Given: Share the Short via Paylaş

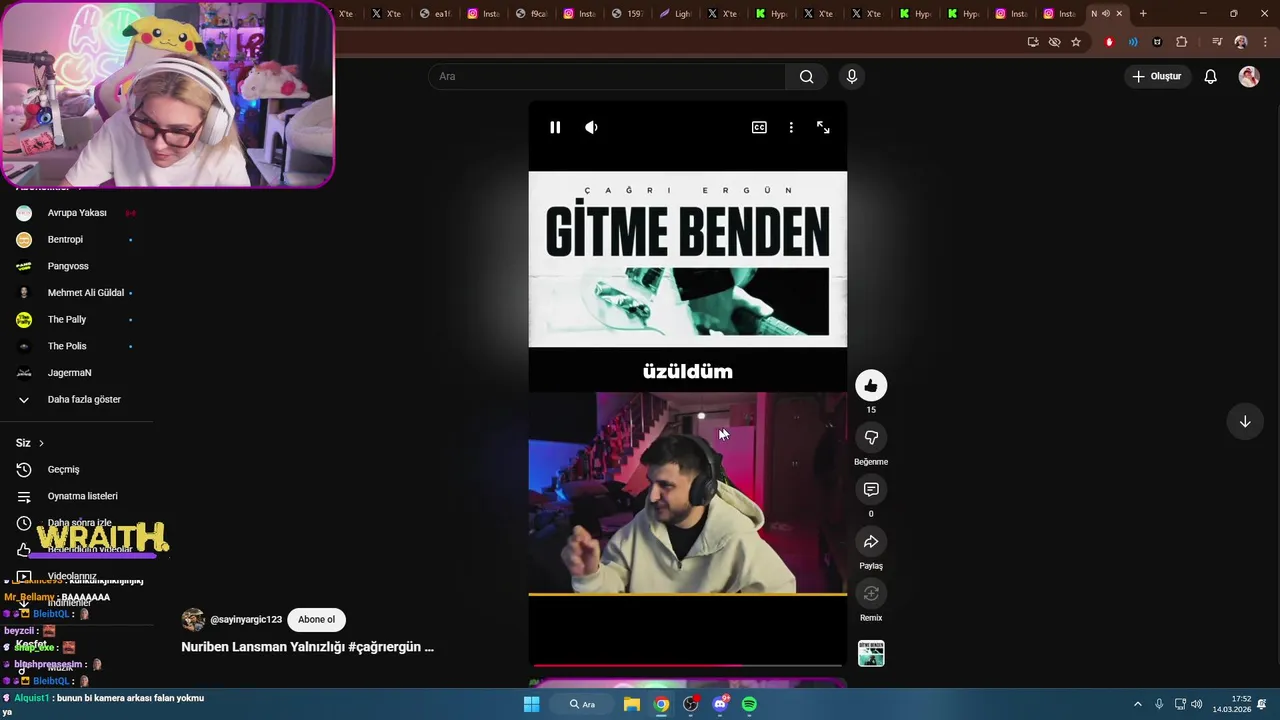Looking at the screenshot, I should [x=871, y=541].
